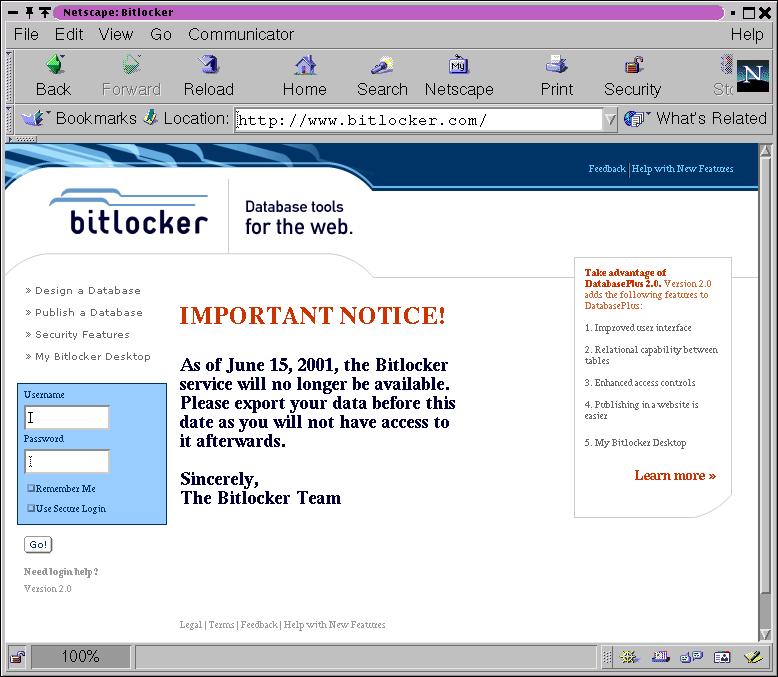Open the Edit menu
Viewport: 778px width, 677px height.
tap(68, 34)
